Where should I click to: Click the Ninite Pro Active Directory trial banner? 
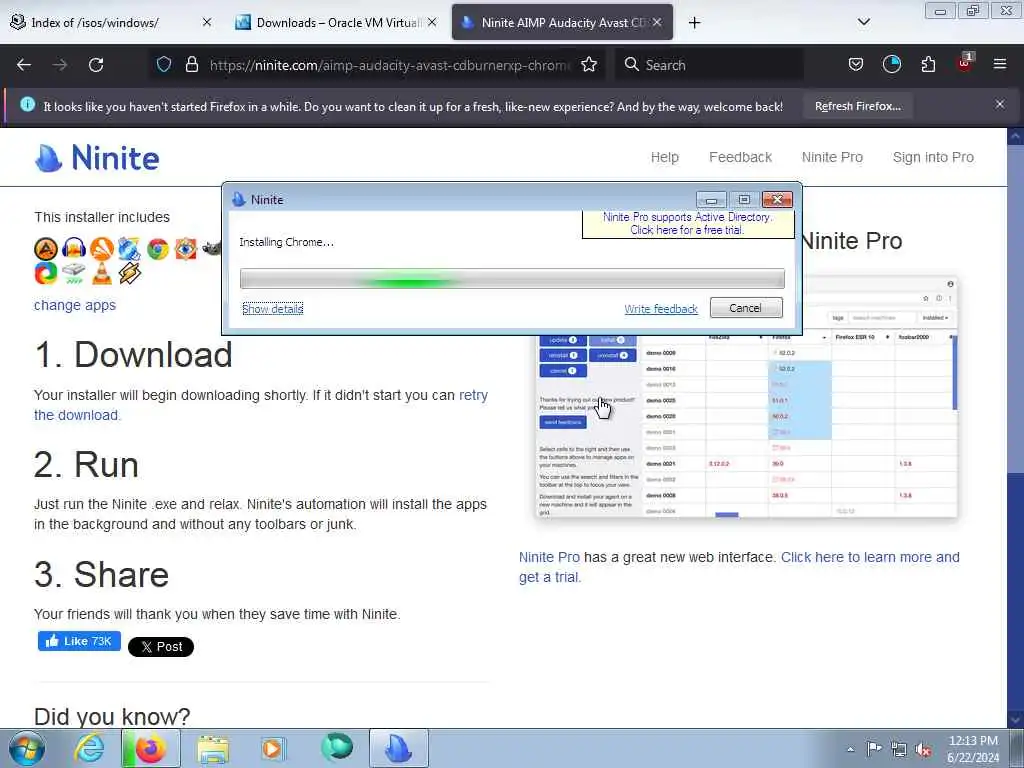[687, 223]
